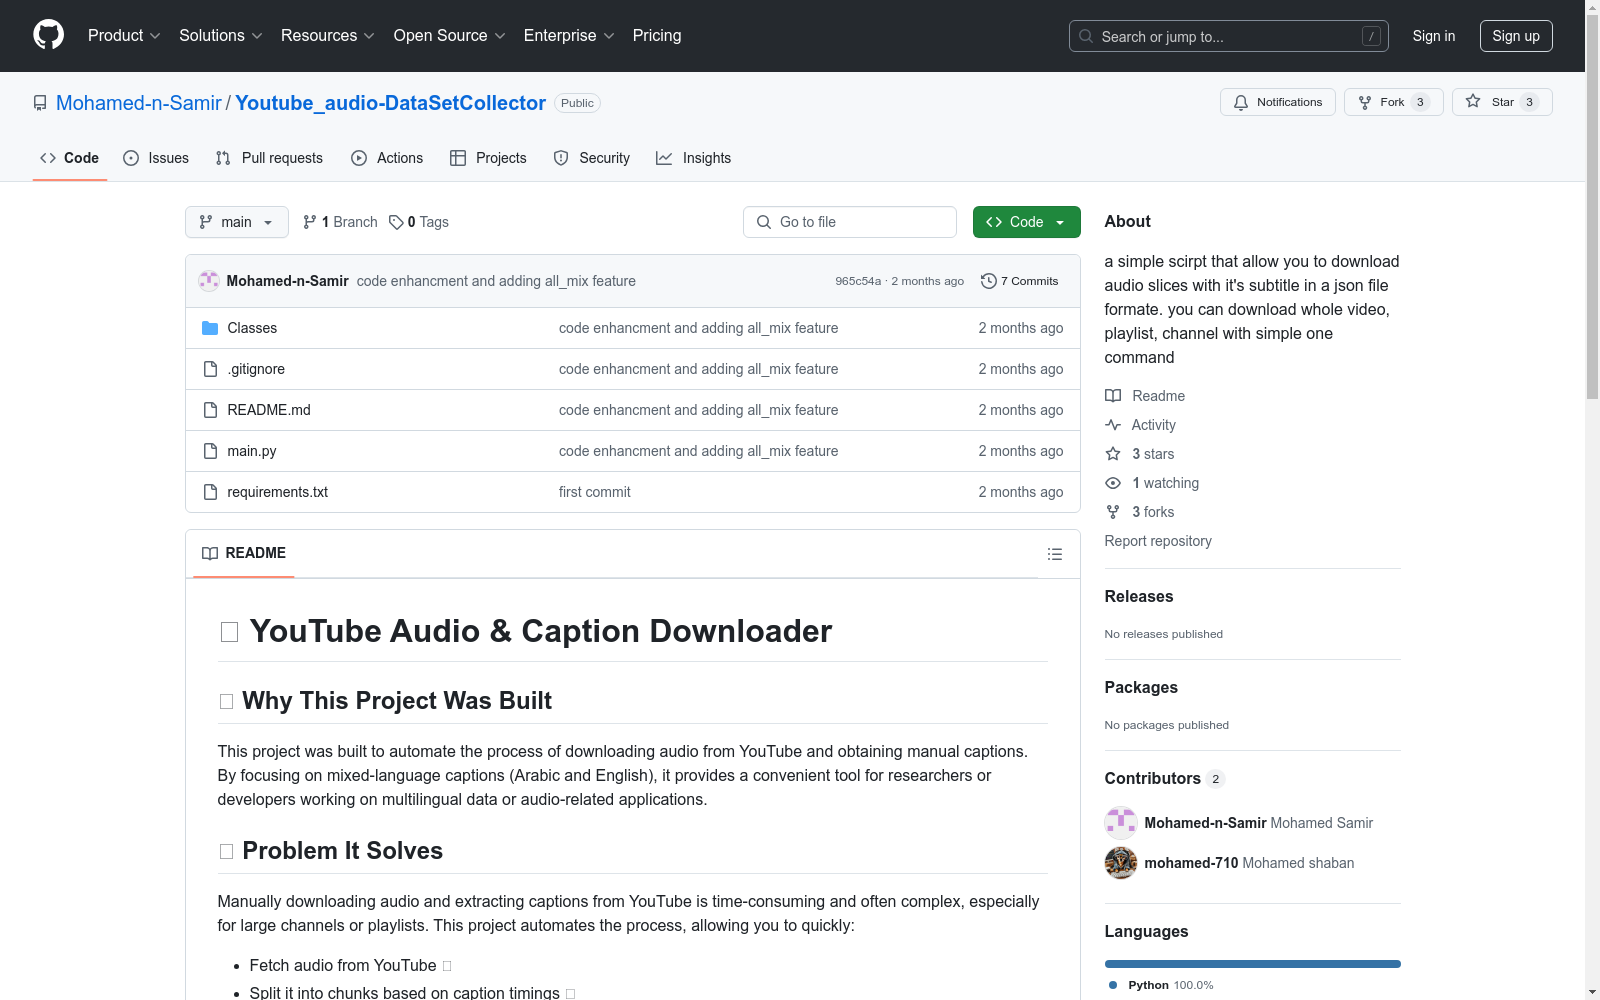Screen dimensions: 1600x1000
Task: Click the Classes folder icon
Action: [x=210, y=328]
